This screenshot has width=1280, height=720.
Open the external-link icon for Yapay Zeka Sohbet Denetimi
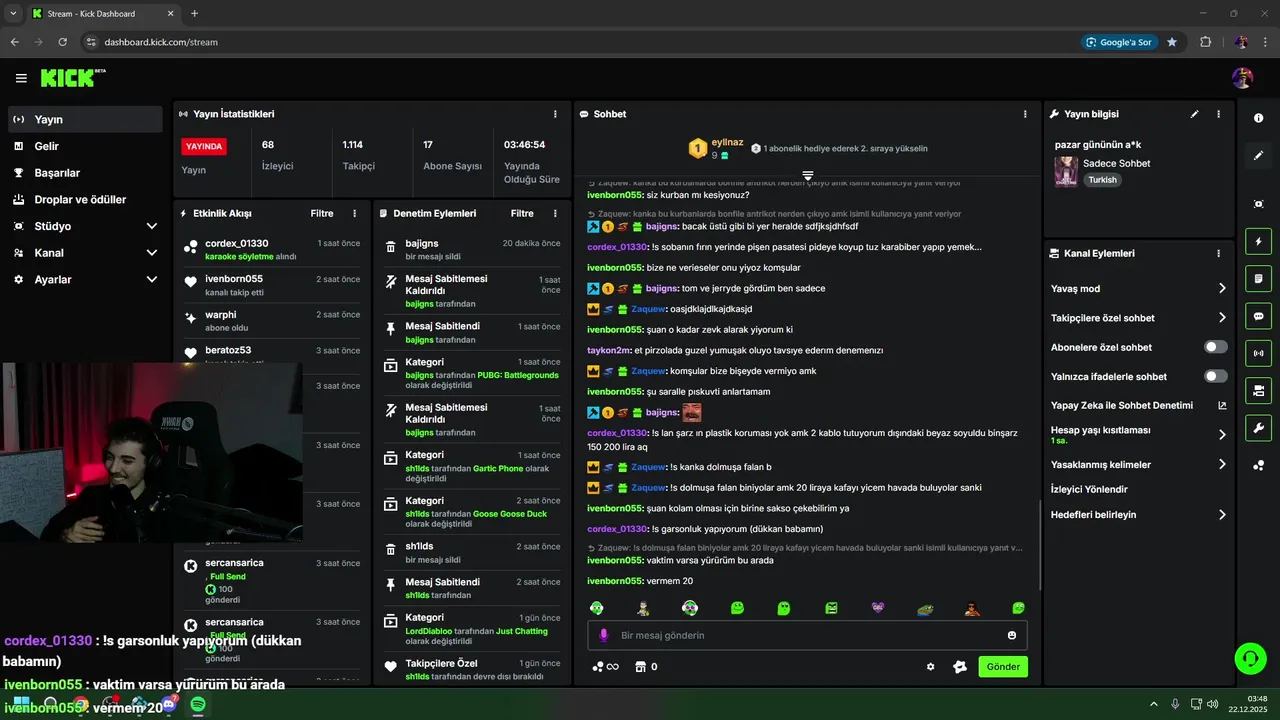pyautogui.click(x=1221, y=406)
